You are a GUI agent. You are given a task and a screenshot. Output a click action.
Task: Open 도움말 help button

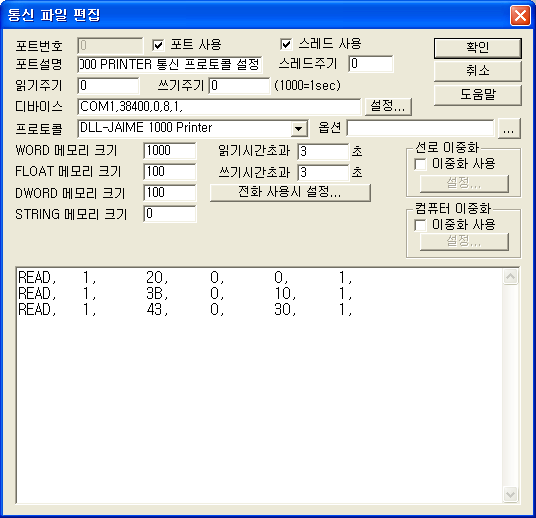[x=478, y=95]
